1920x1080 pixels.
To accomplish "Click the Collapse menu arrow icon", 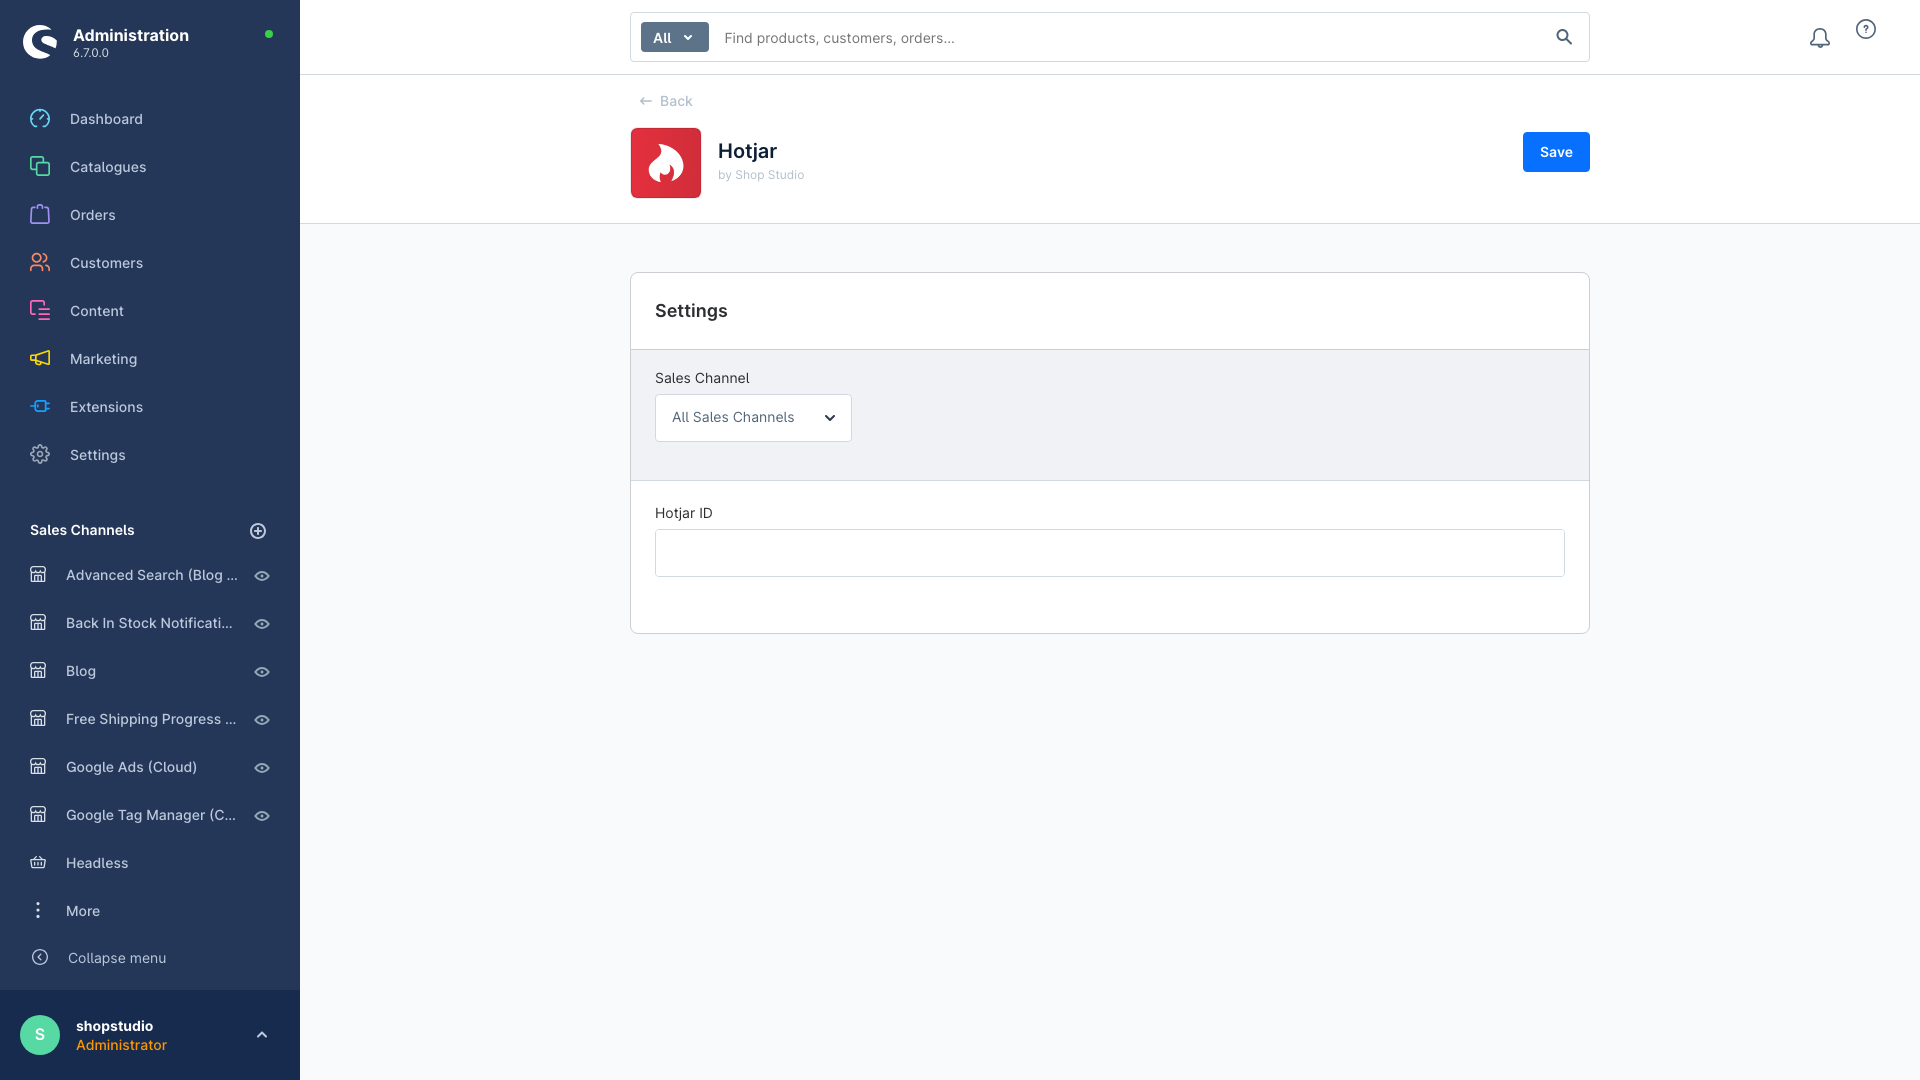I will click(40, 958).
